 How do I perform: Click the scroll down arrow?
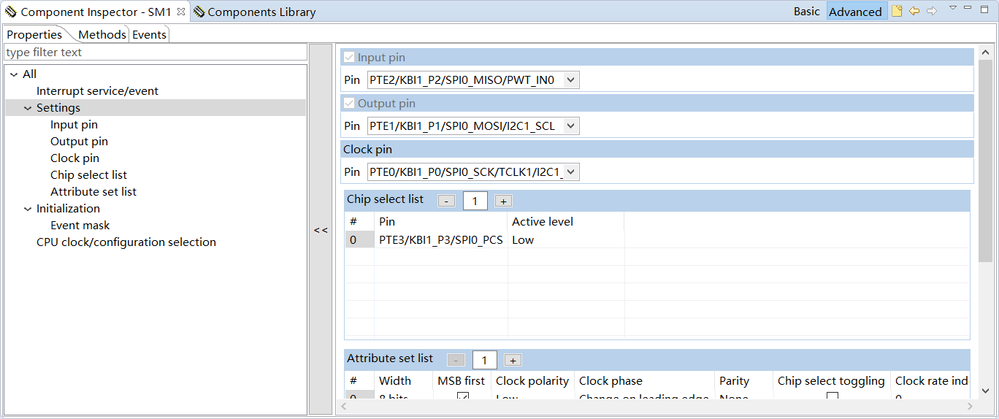[985, 391]
